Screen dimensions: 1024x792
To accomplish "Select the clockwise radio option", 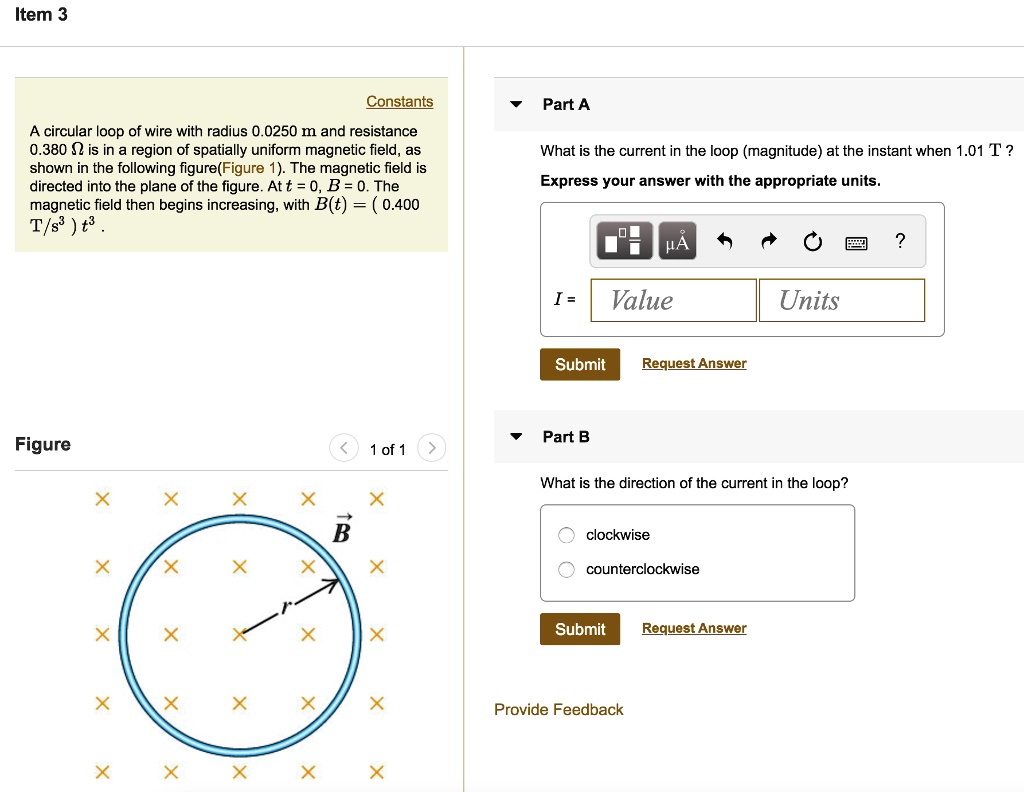I will (567, 535).
